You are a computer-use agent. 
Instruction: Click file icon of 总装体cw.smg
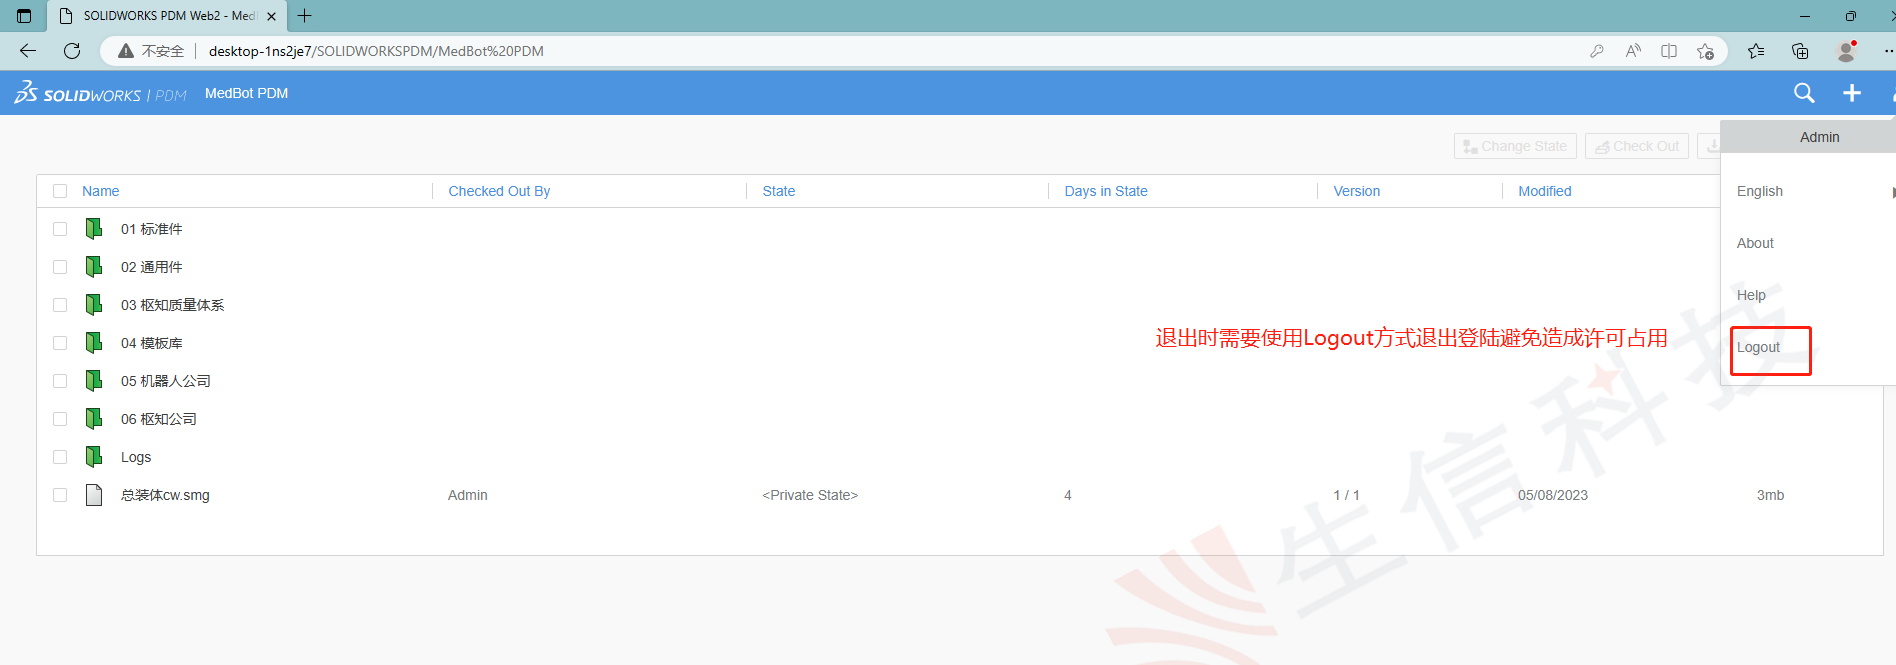click(x=94, y=495)
